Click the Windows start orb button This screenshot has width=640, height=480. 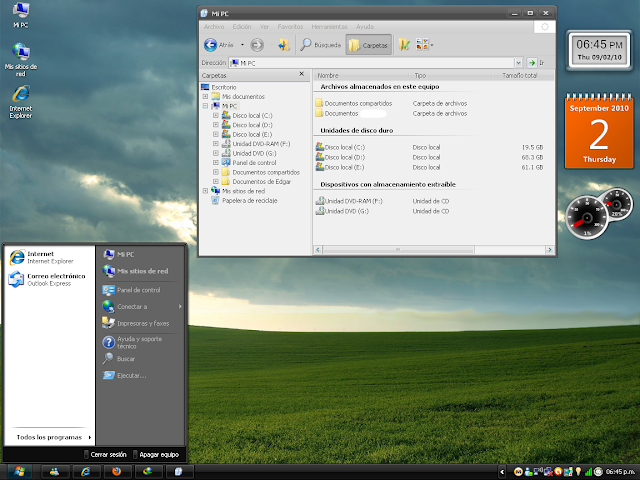(x=19, y=472)
